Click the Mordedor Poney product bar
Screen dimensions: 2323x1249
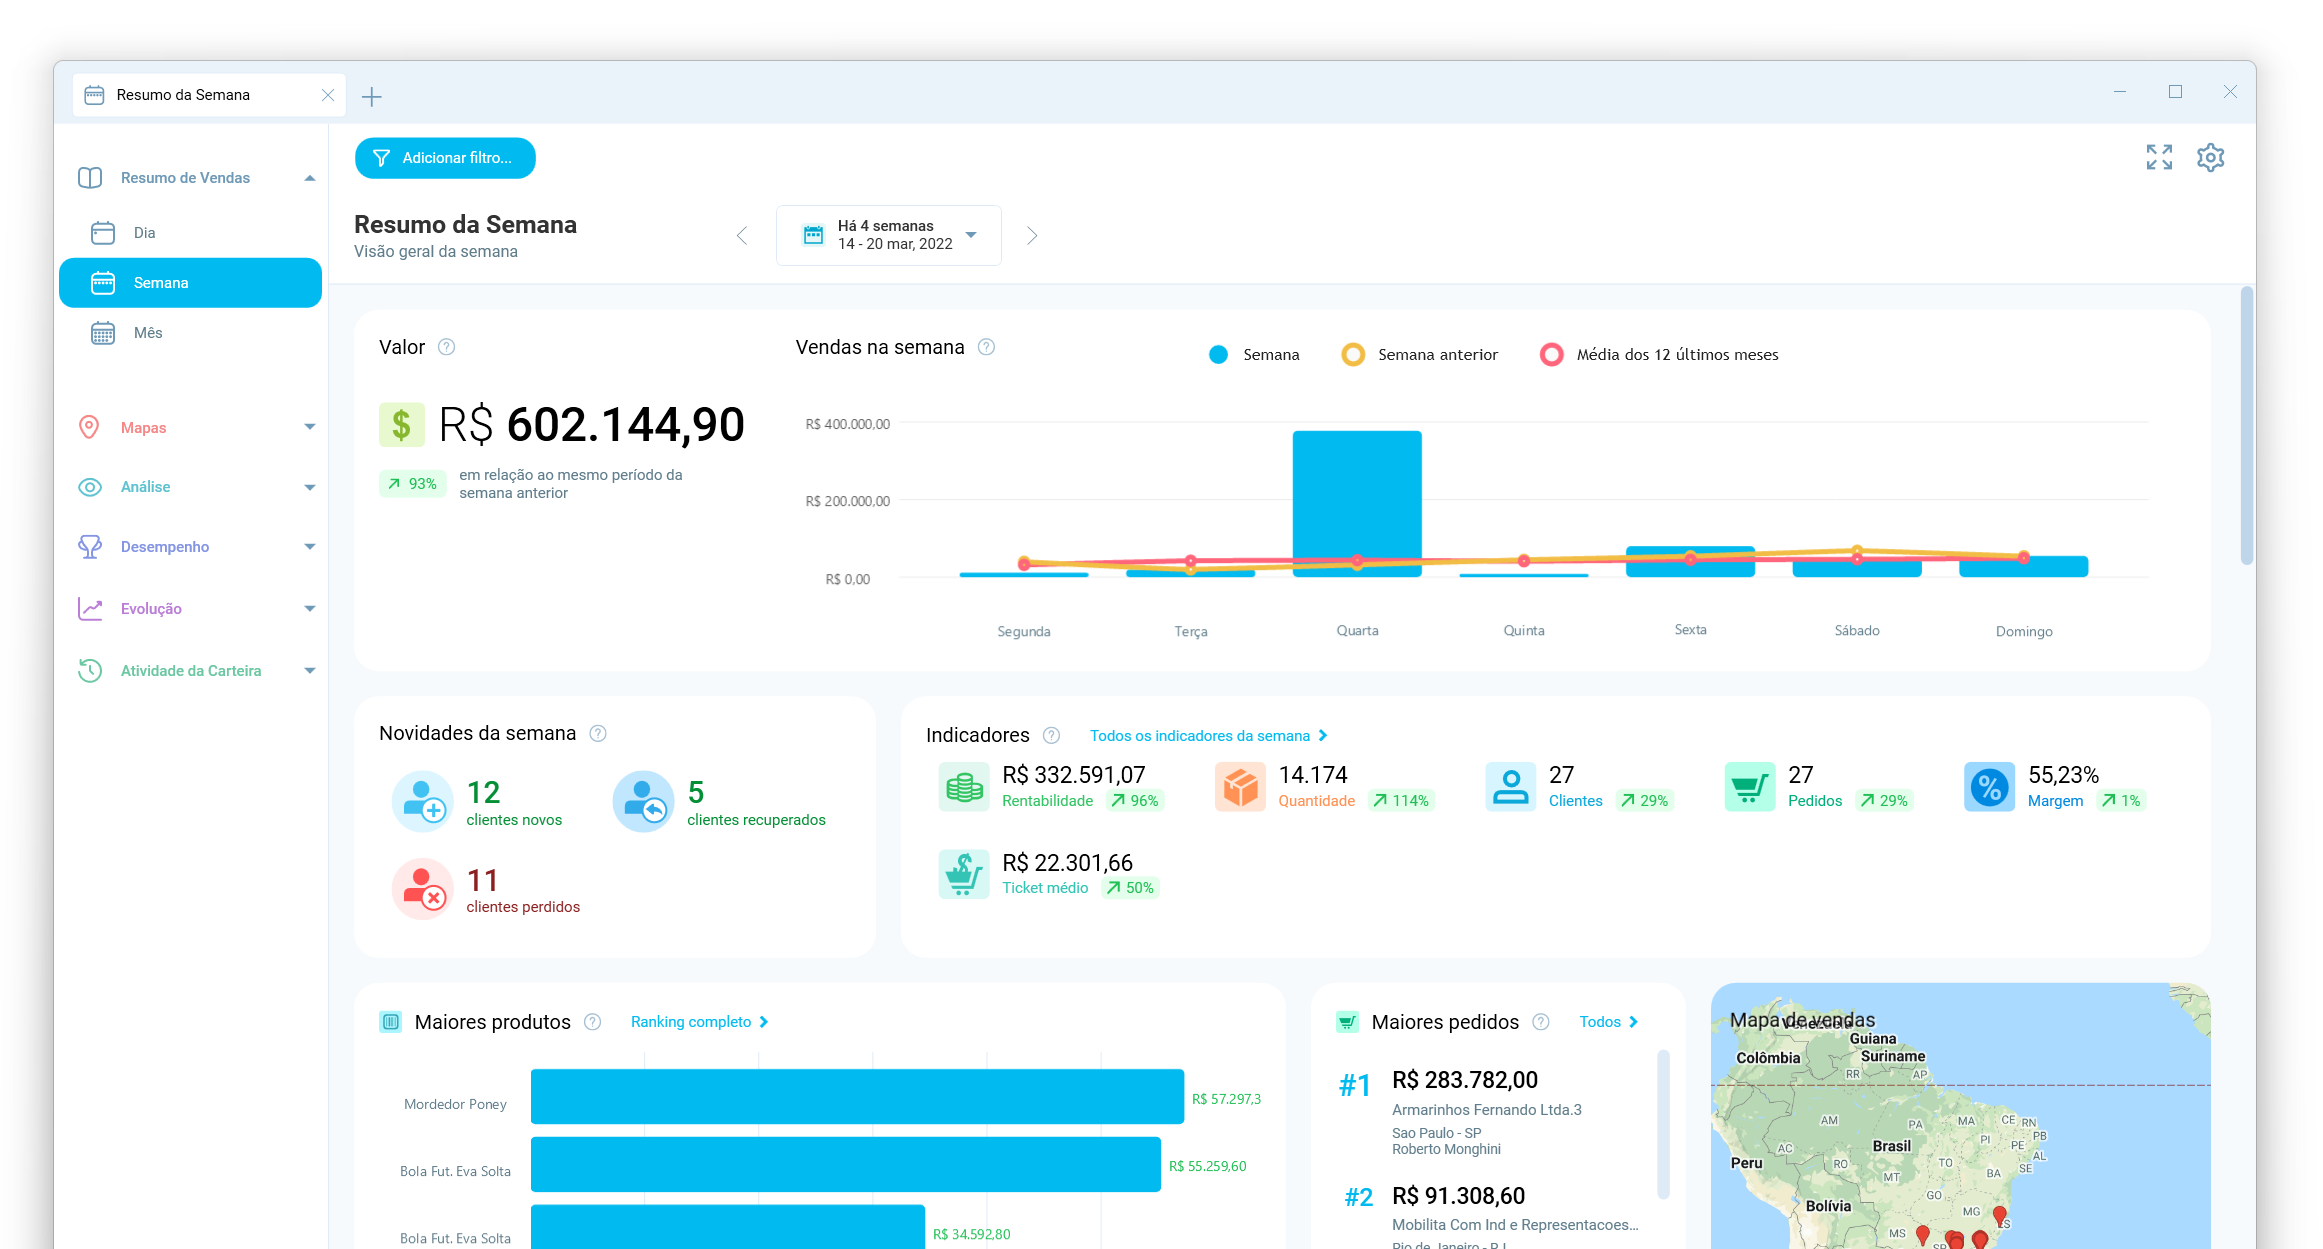[857, 1096]
